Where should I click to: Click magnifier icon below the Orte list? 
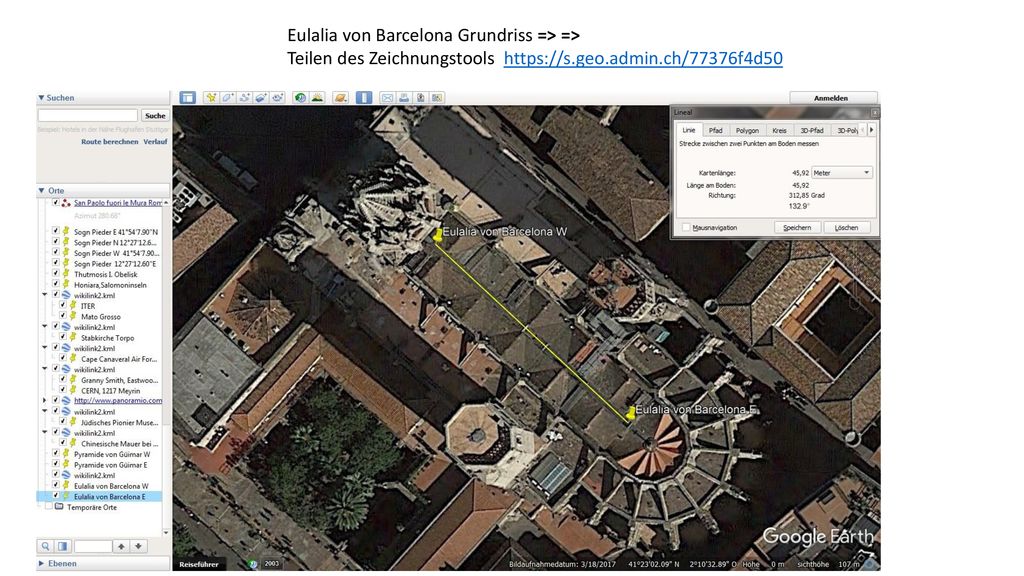(45, 546)
